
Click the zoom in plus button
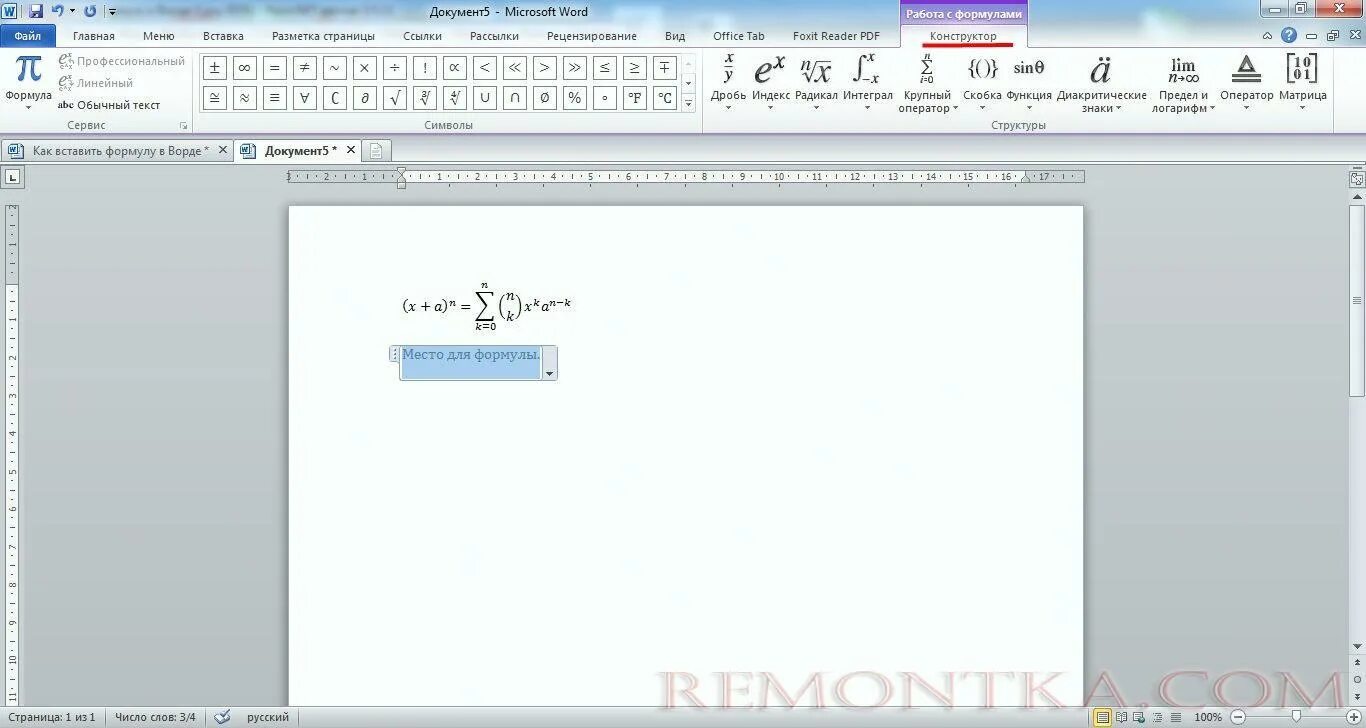pos(1353,717)
